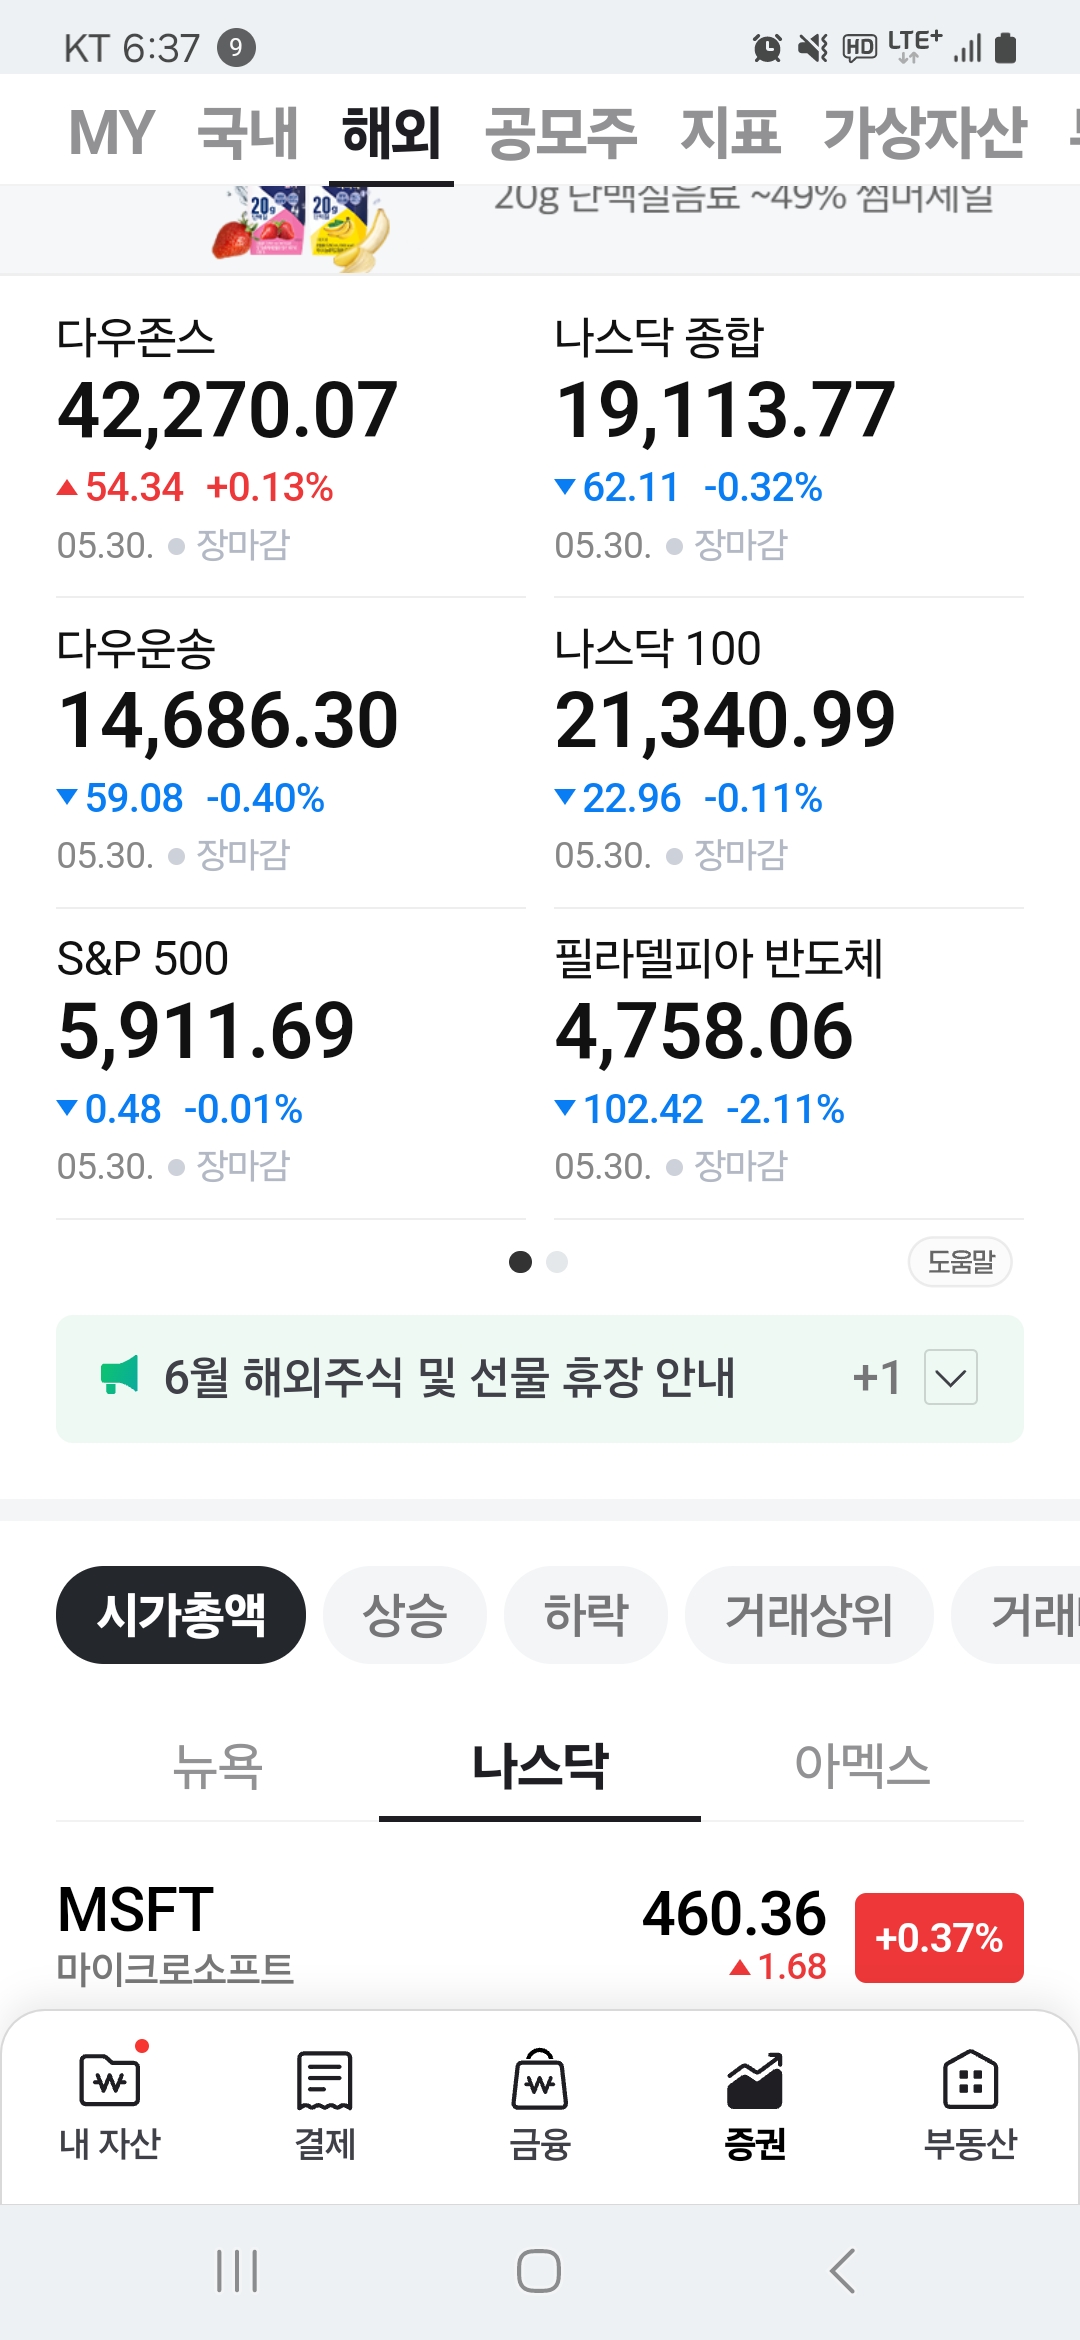Tap the Android home button icon
The width and height of the screenshot is (1080, 2340).
click(539, 2270)
